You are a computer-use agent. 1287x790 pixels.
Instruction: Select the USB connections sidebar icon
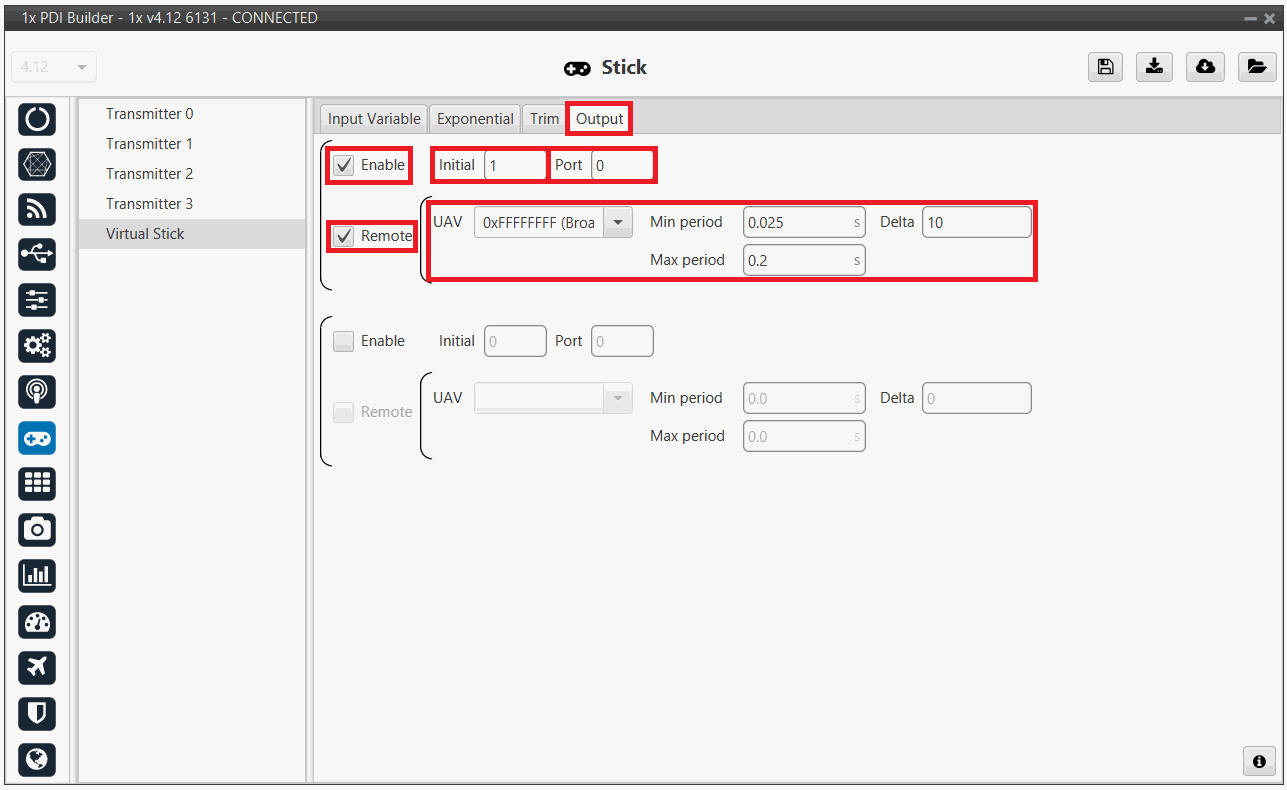(x=37, y=255)
